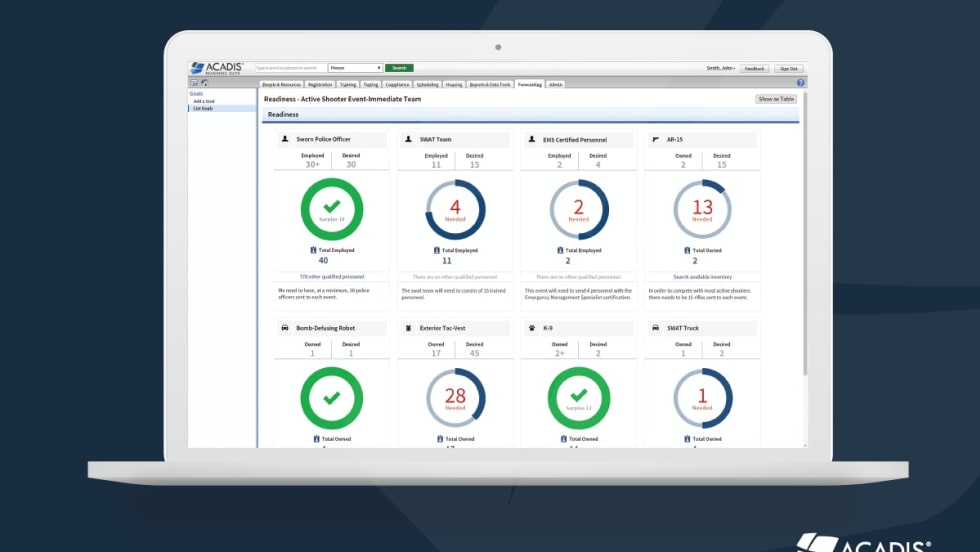
Task: Open the Person search type dropdown
Action: [x=356, y=68]
